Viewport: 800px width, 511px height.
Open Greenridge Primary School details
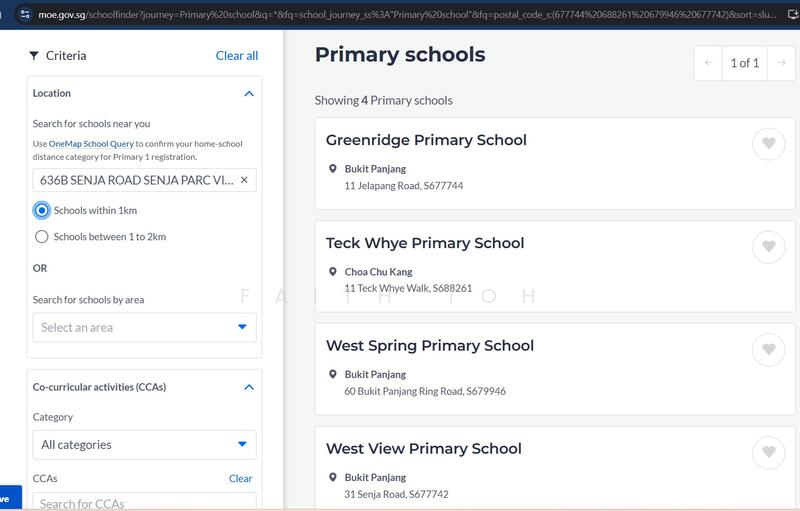(x=426, y=140)
